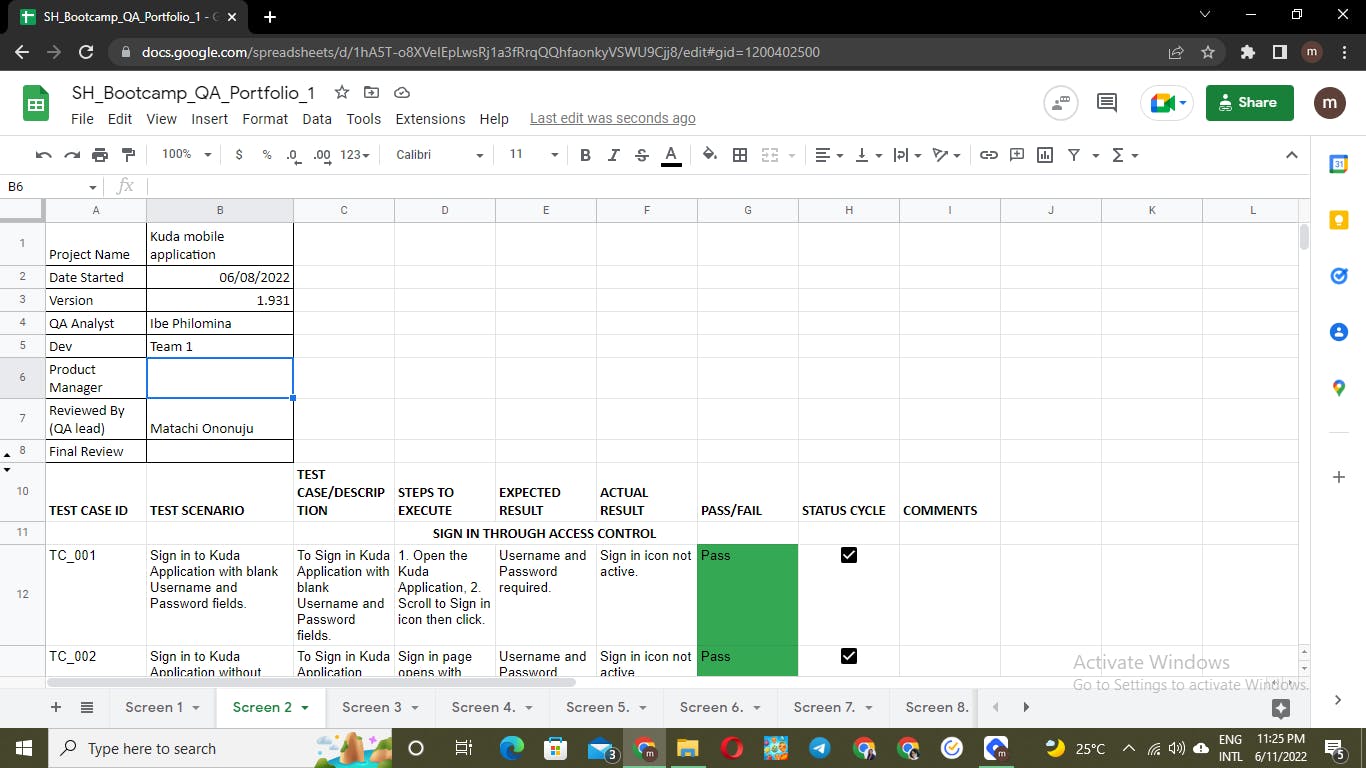Redo the last undone action
1366x768 pixels.
[71, 155]
